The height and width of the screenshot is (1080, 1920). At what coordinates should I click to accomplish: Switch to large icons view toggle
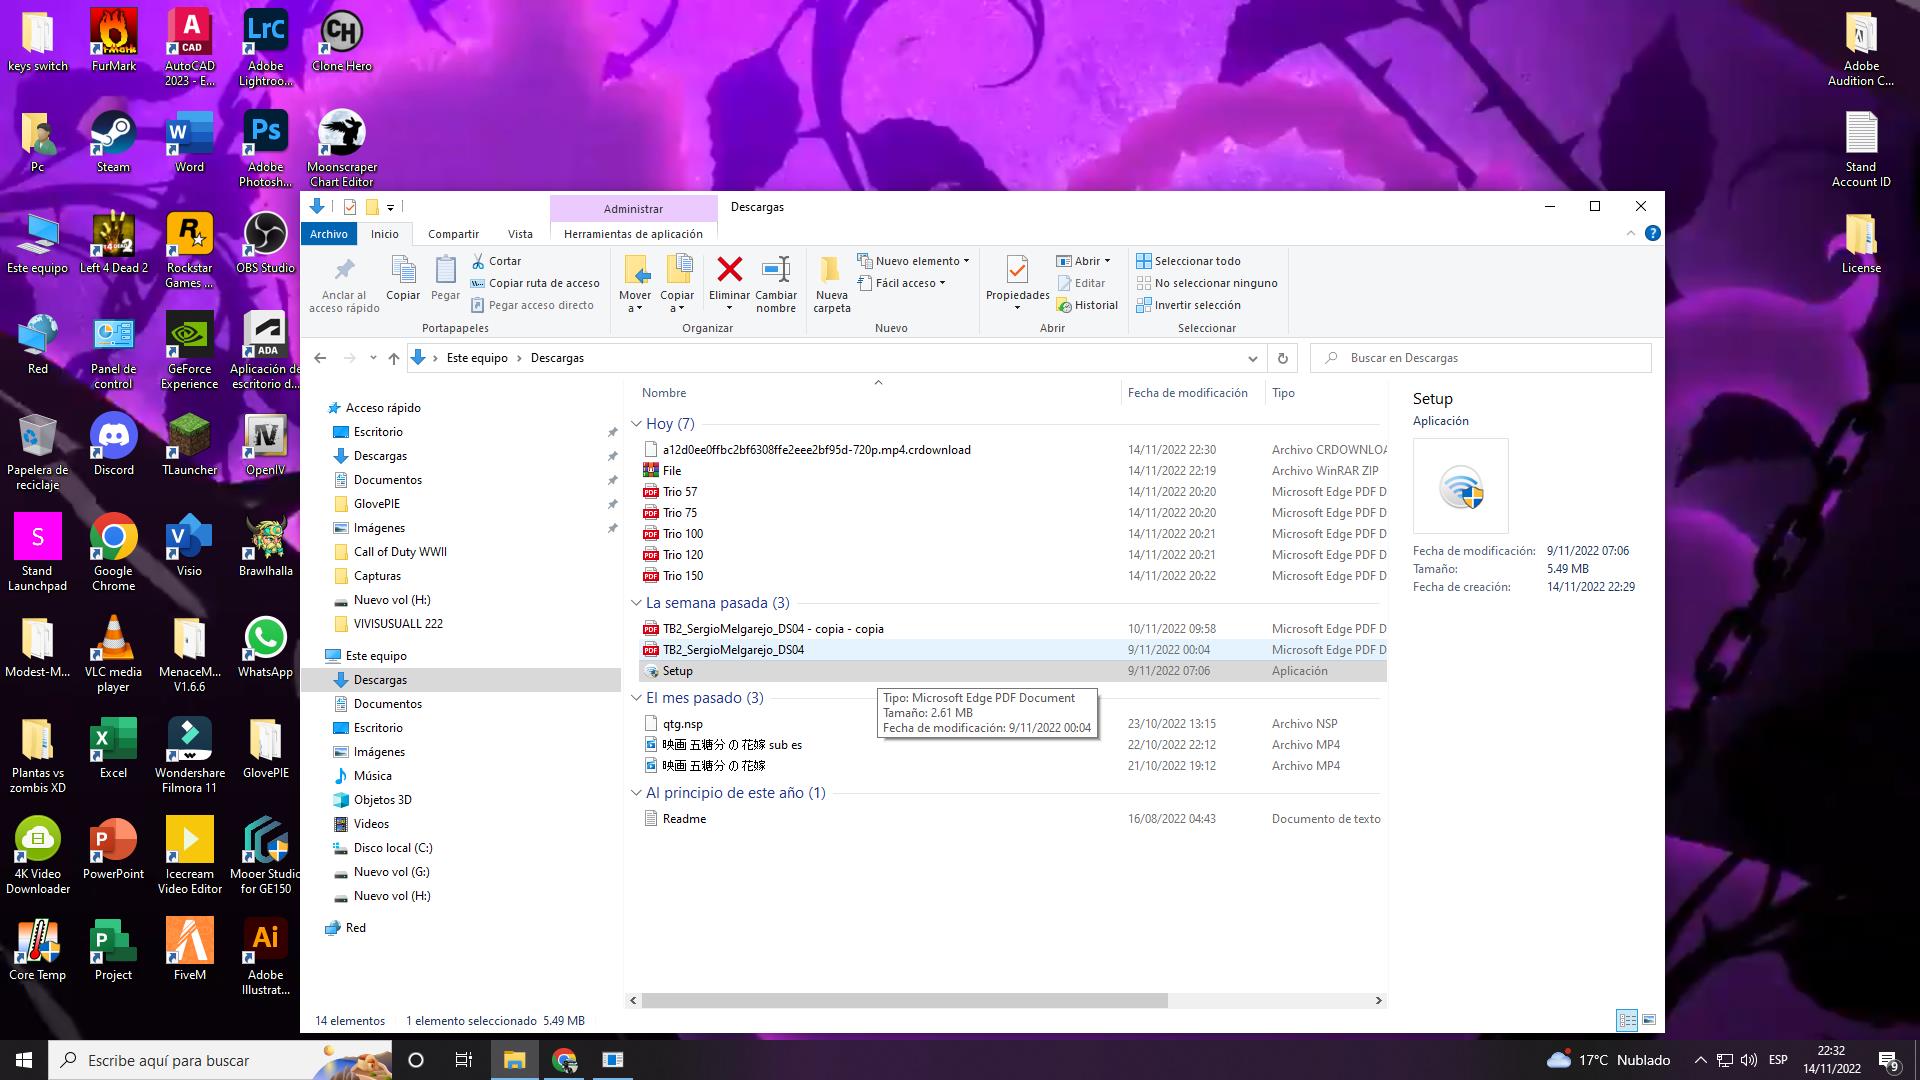1649,1020
